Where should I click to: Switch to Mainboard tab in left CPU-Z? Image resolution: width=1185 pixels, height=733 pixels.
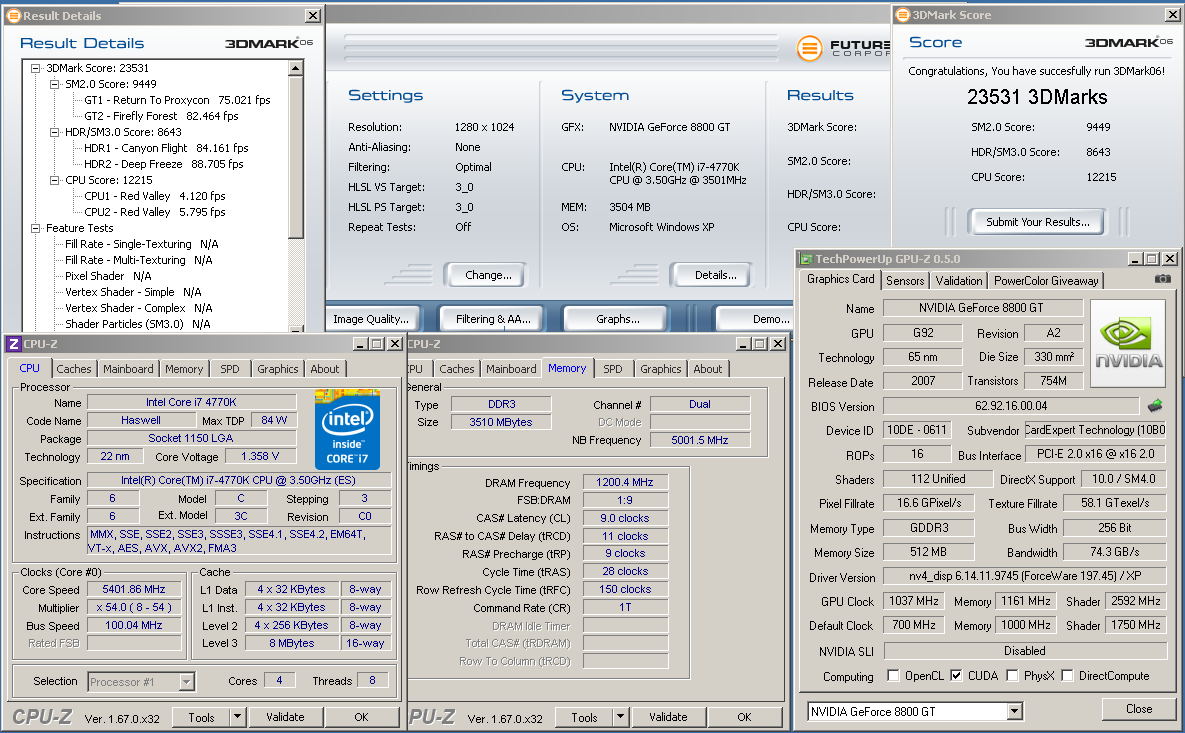tap(128, 369)
